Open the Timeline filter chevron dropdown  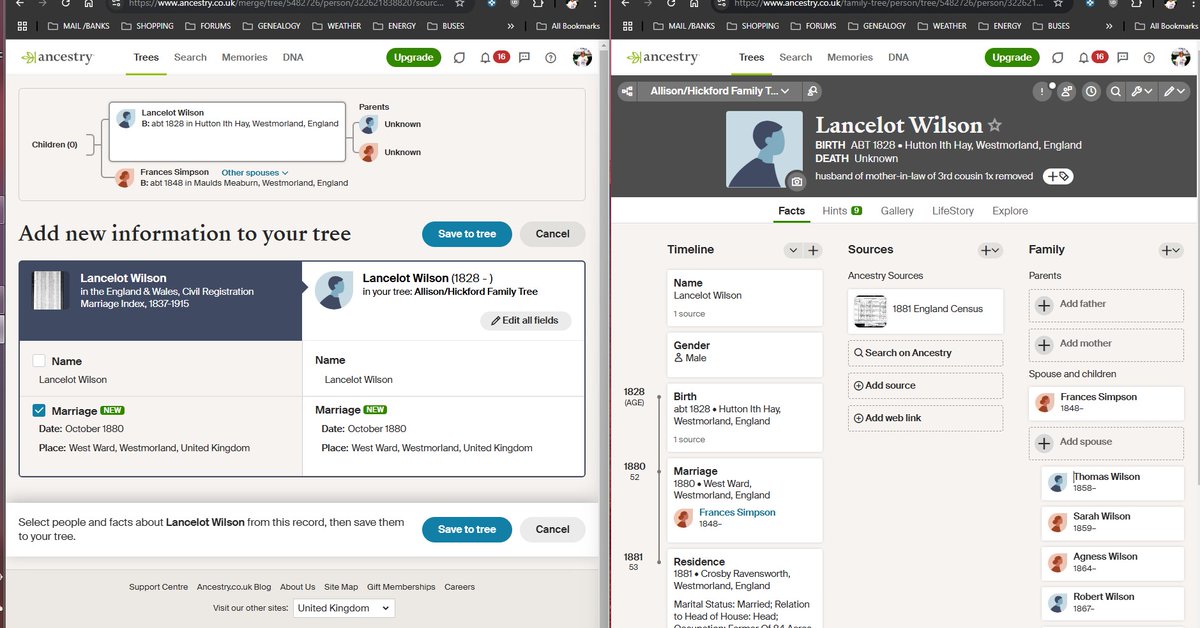[793, 250]
